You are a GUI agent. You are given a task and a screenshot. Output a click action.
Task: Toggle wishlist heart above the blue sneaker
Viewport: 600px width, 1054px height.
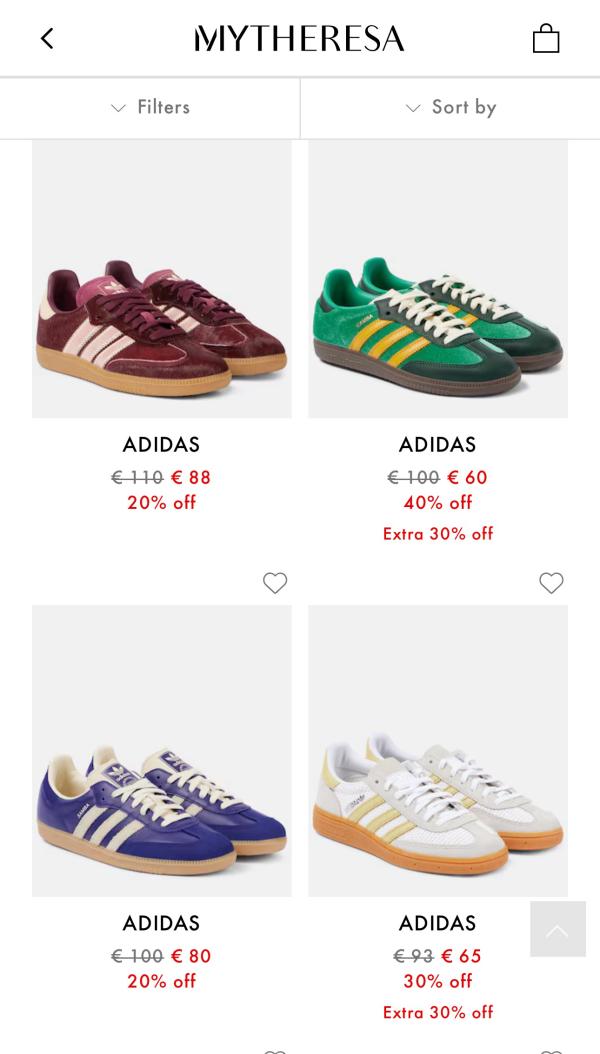[x=275, y=583]
